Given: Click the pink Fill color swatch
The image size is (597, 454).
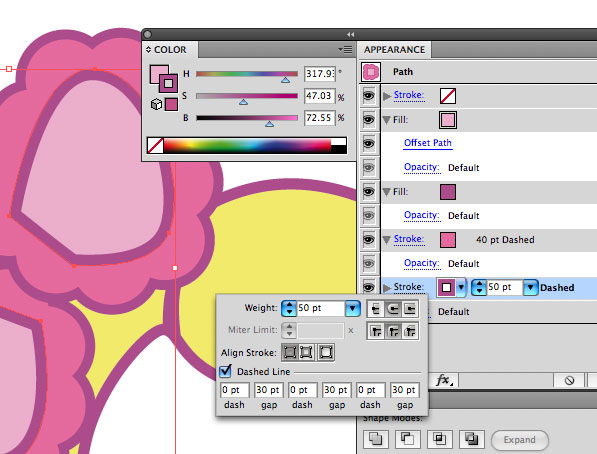Looking at the screenshot, I should (x=448, y=120).
